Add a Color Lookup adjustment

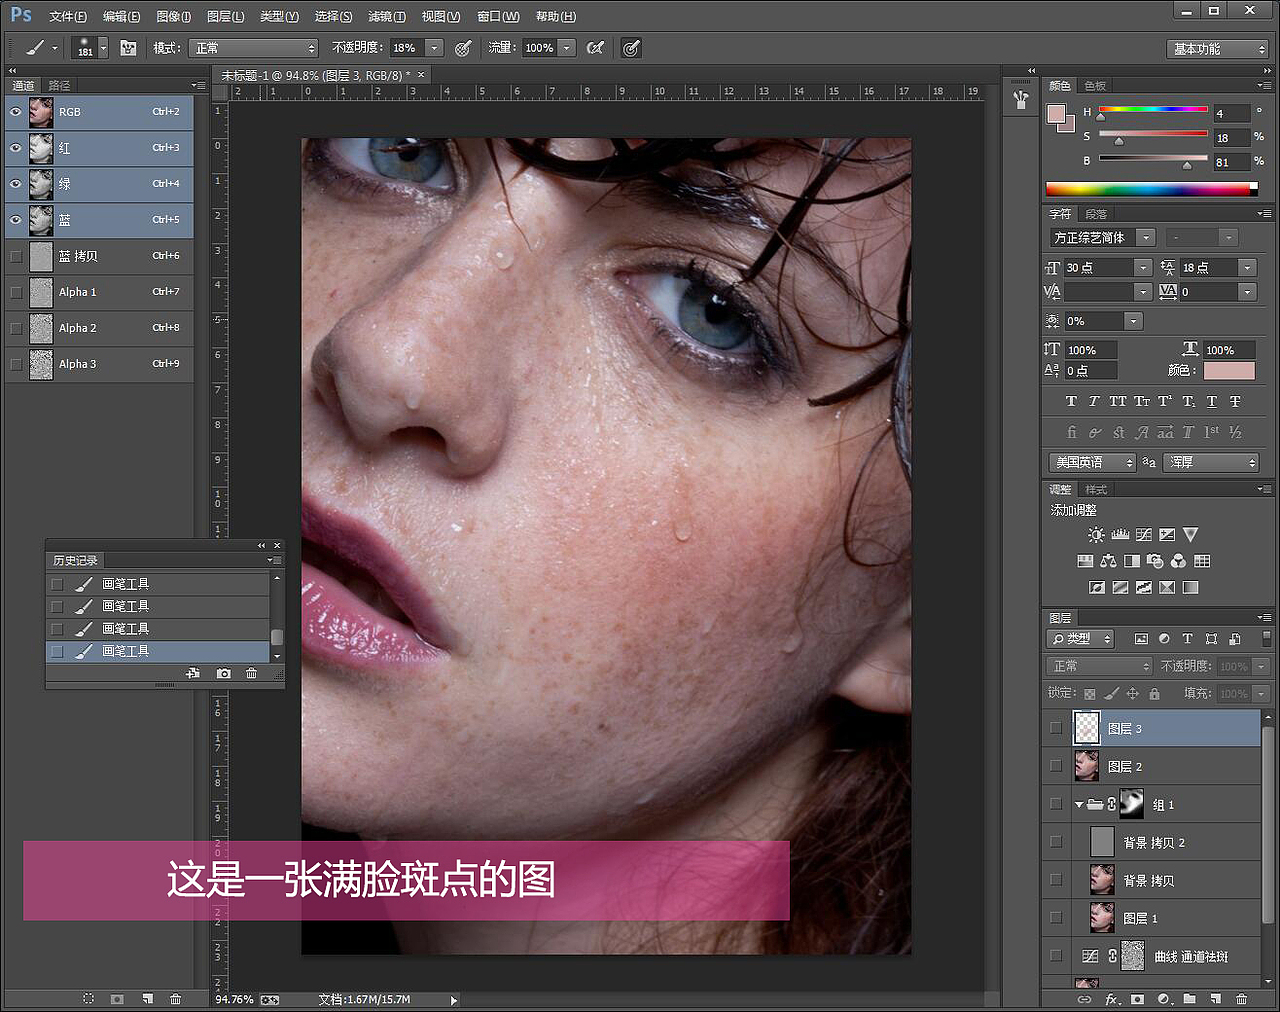point(1202,561)
